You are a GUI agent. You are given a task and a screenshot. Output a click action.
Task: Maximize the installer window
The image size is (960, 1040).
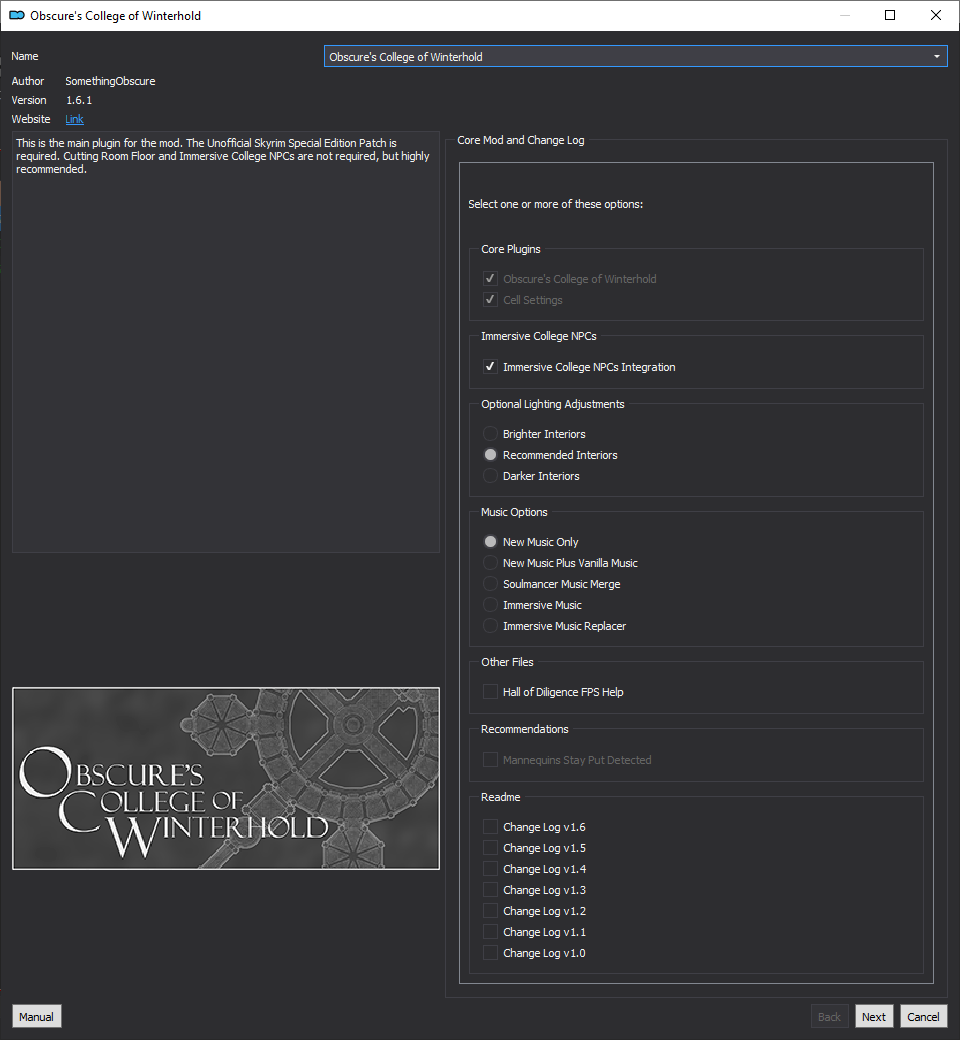tap(890, 15)
